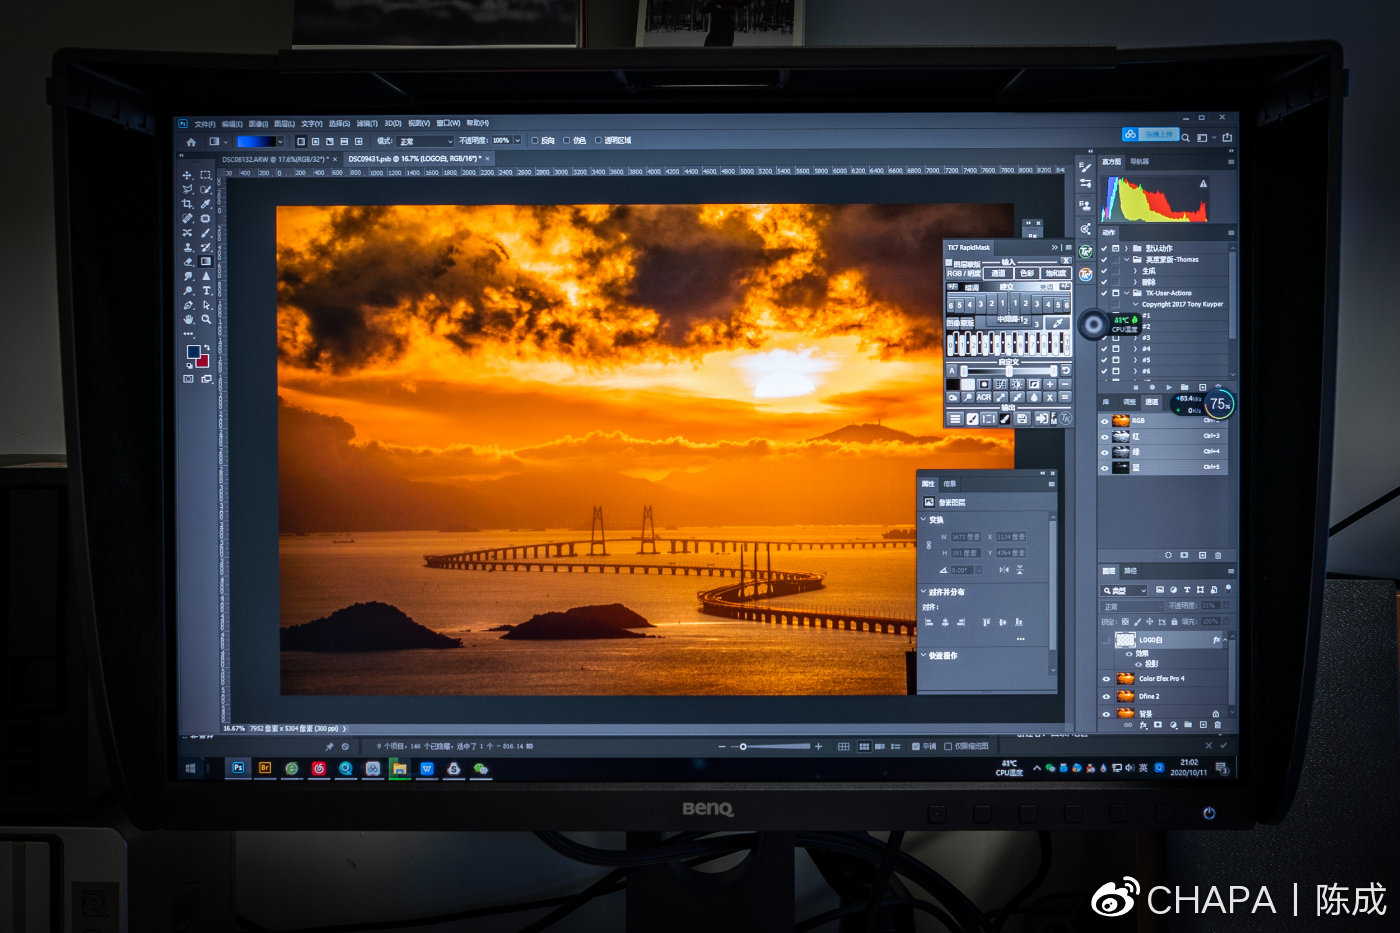Click the 饱和度 button in TK7 RapidMask

(1055, 273)
